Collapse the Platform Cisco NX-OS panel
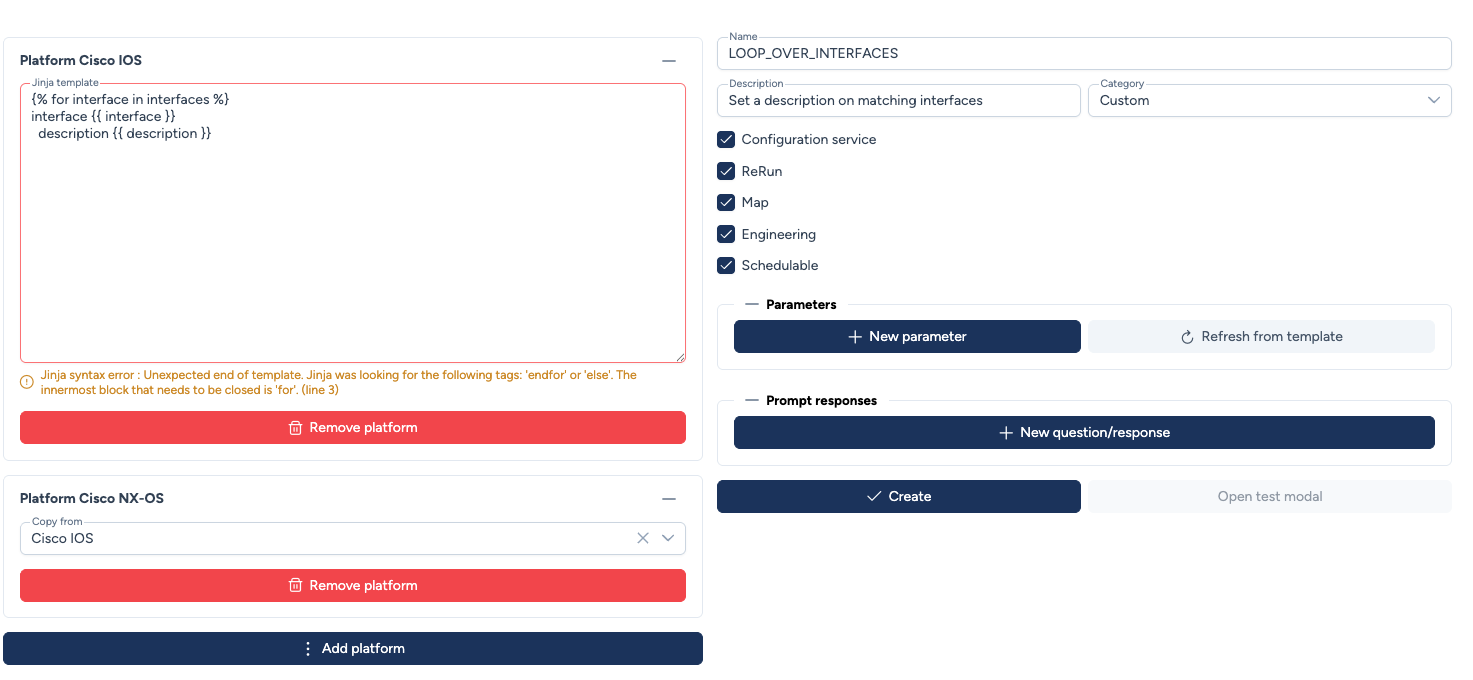The image size is (1473, 680). pos(669,499)
